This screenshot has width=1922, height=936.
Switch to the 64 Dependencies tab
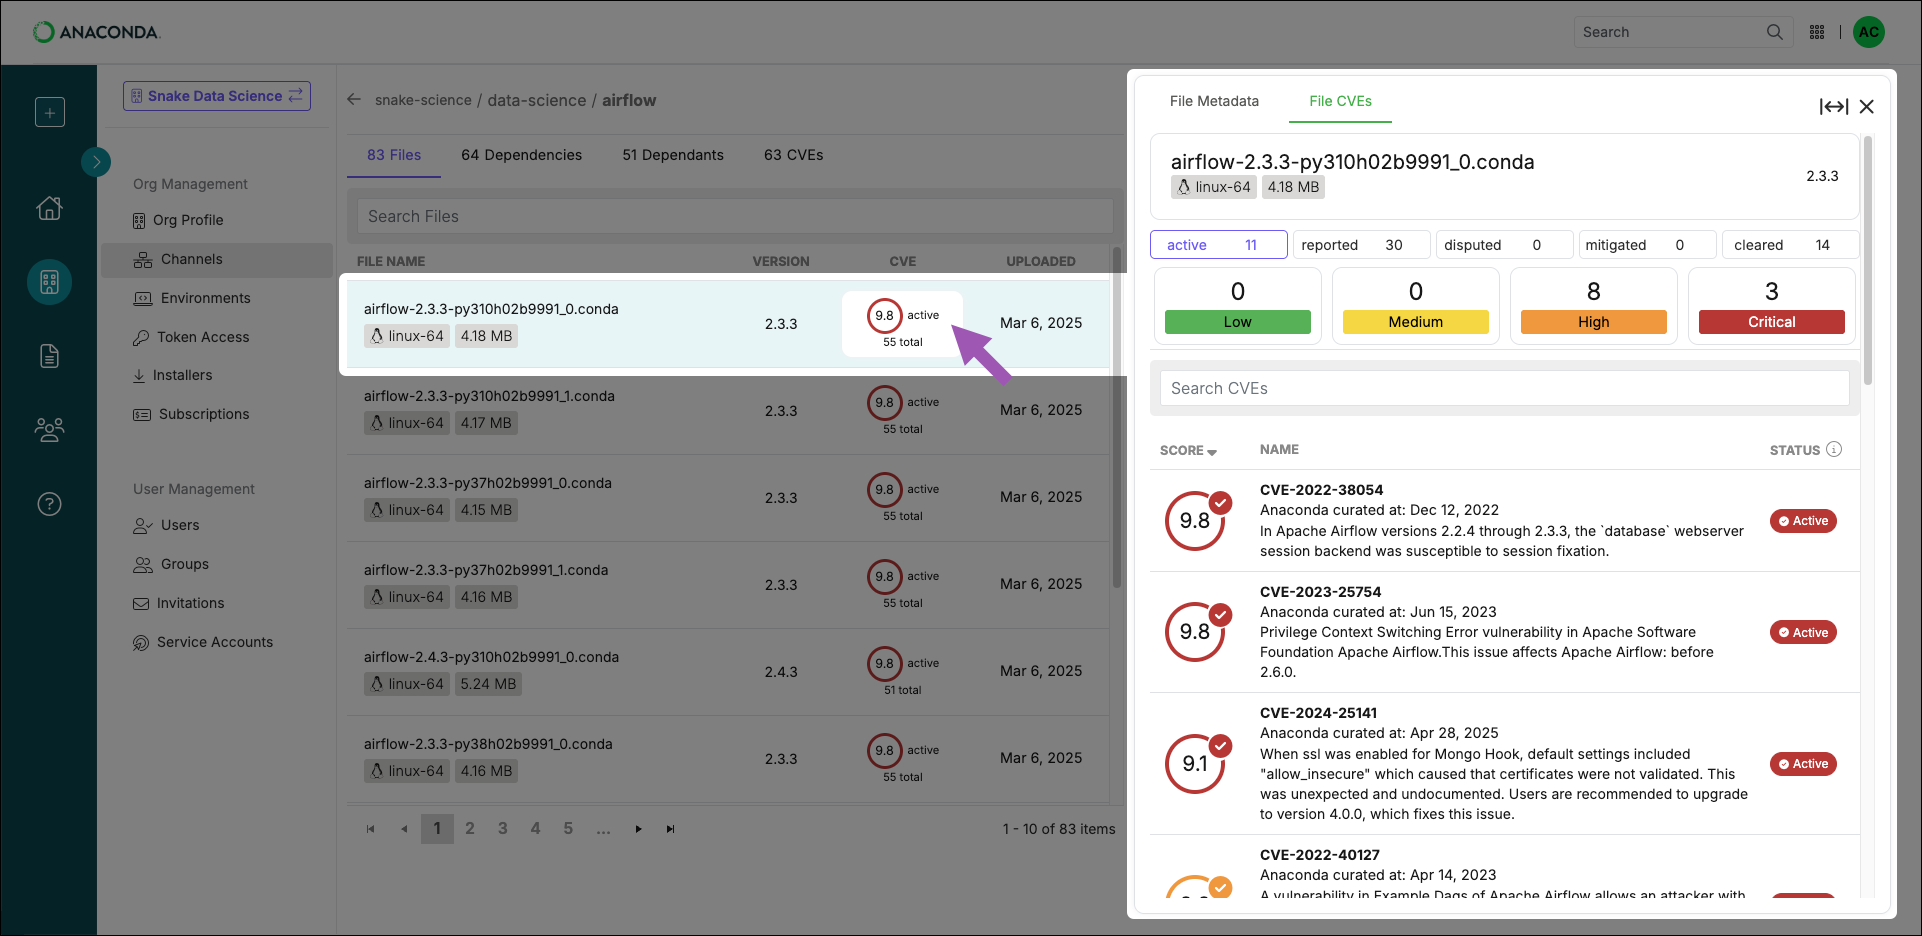pyautogui.click(x=521, y=155)
